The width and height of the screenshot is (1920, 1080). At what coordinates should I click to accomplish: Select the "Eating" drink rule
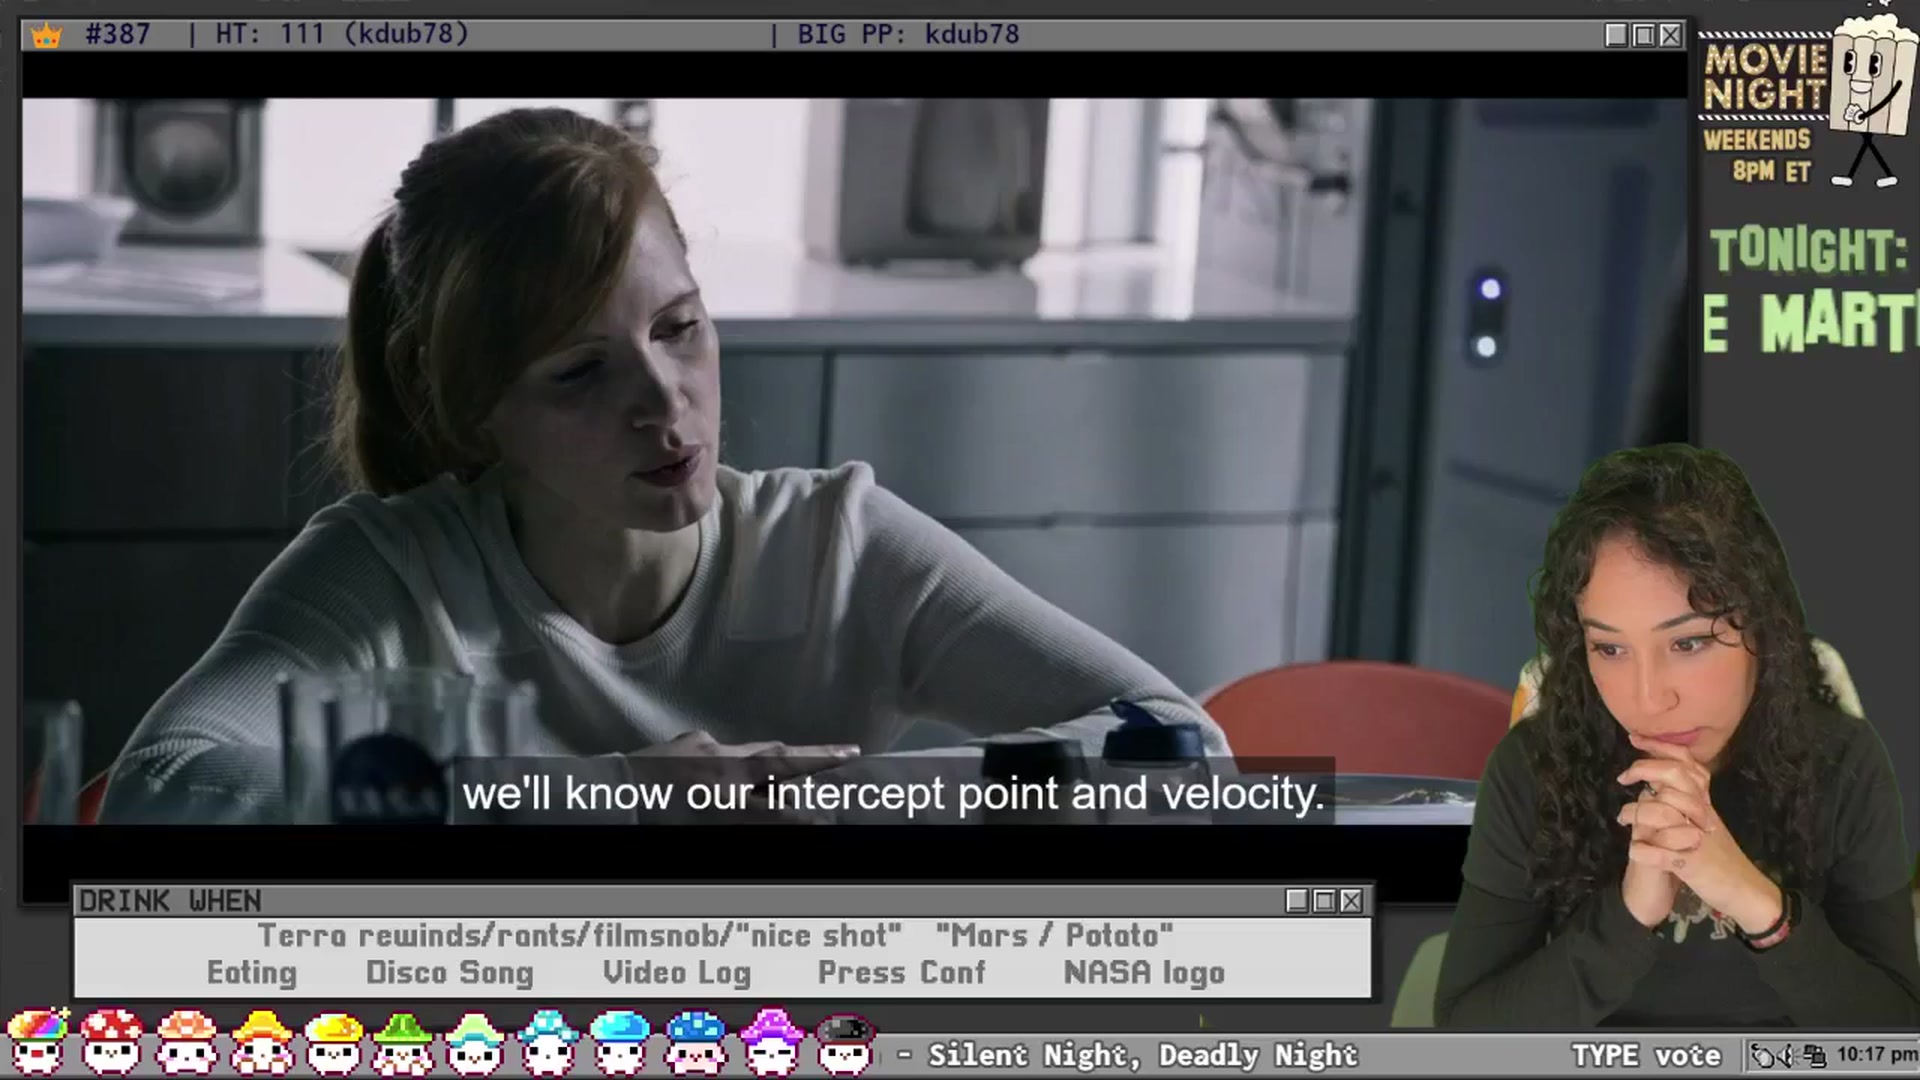click(252, 973)
